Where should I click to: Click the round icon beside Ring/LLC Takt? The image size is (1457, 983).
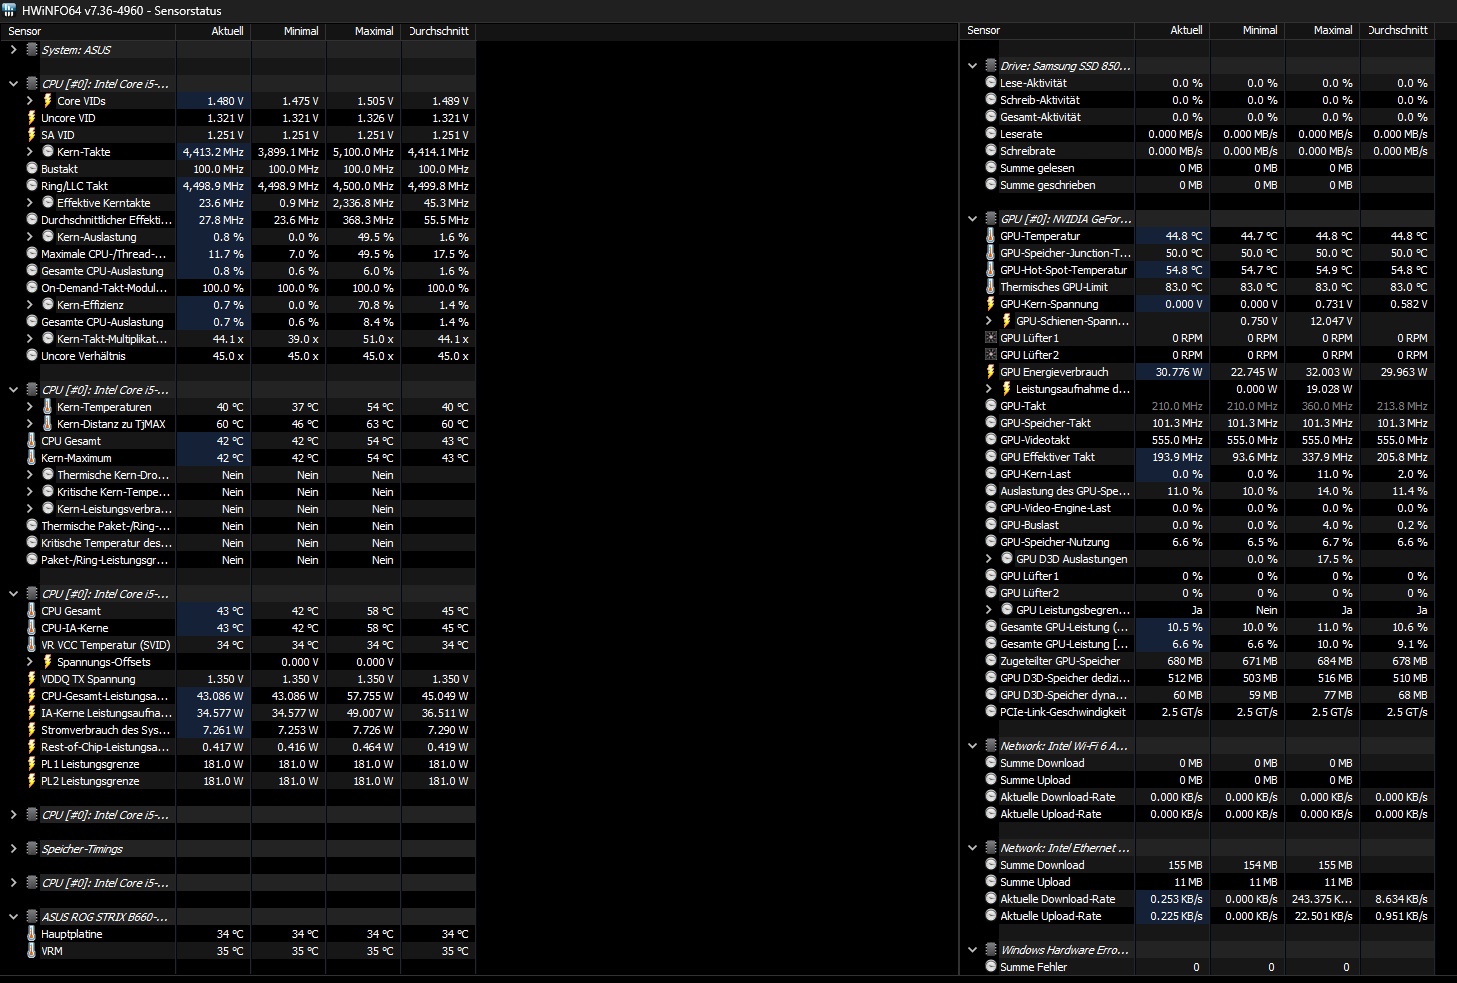[x=31, y=186]
